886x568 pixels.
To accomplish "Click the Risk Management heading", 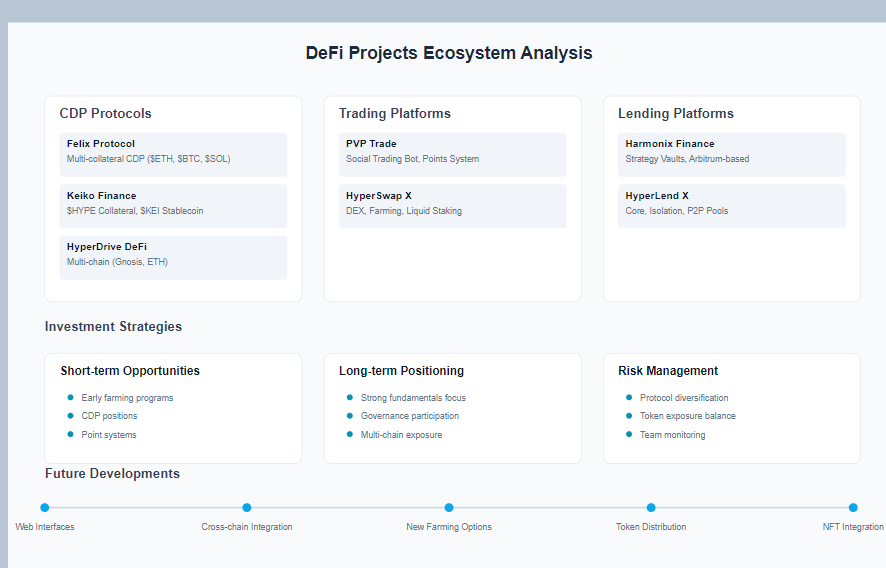I will [x=668, y=371].
